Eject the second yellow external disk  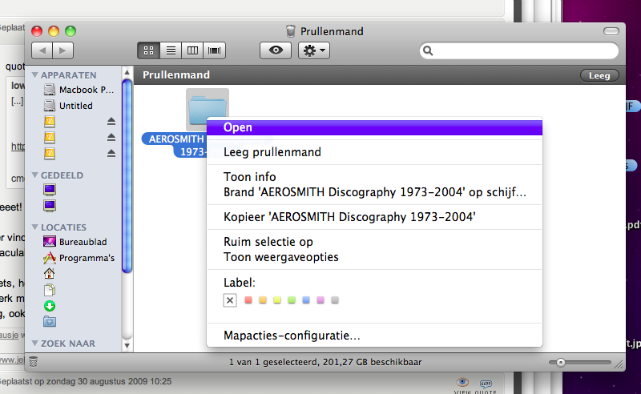pyautogui.click(x=111, y=137)
